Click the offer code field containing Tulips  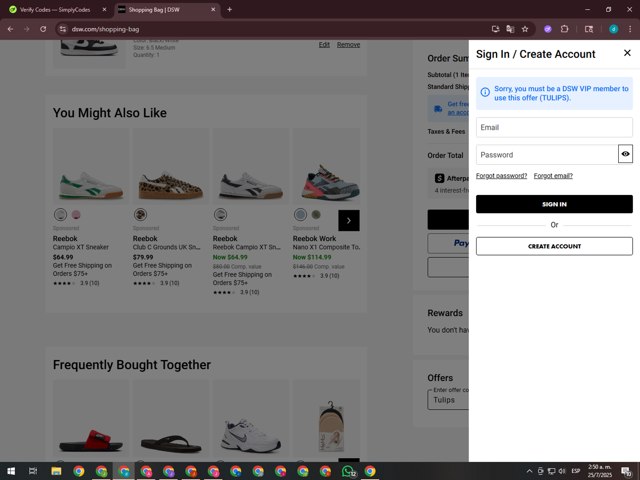448,400
